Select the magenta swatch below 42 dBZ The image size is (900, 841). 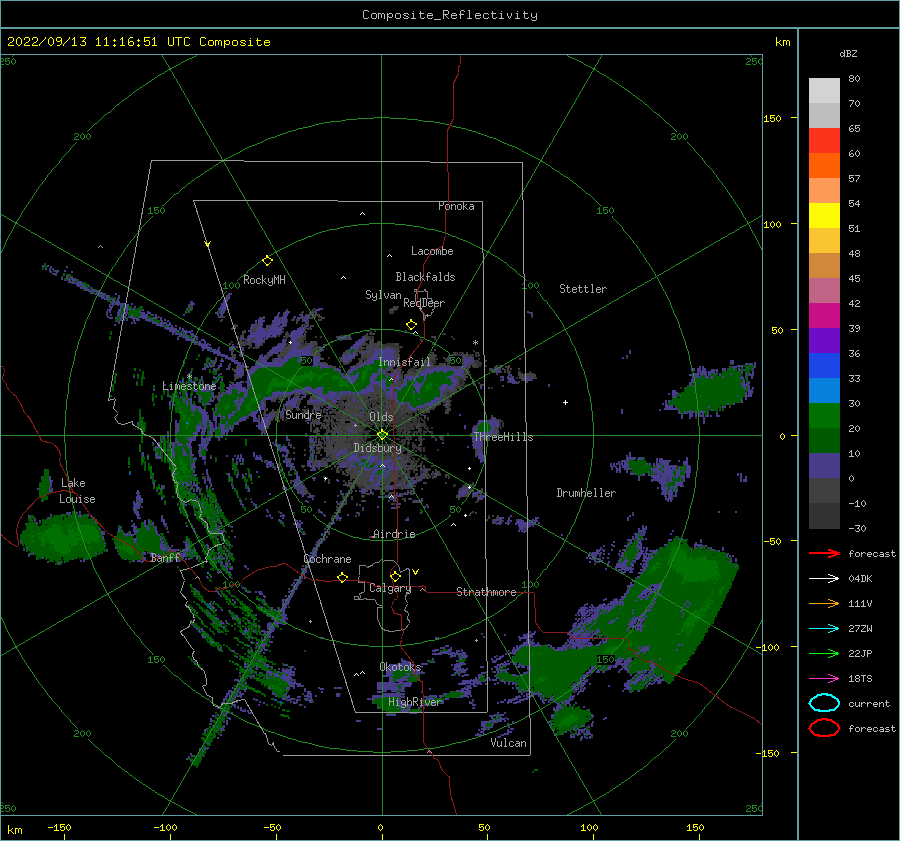pyautogui.click(x=824, y=316)
